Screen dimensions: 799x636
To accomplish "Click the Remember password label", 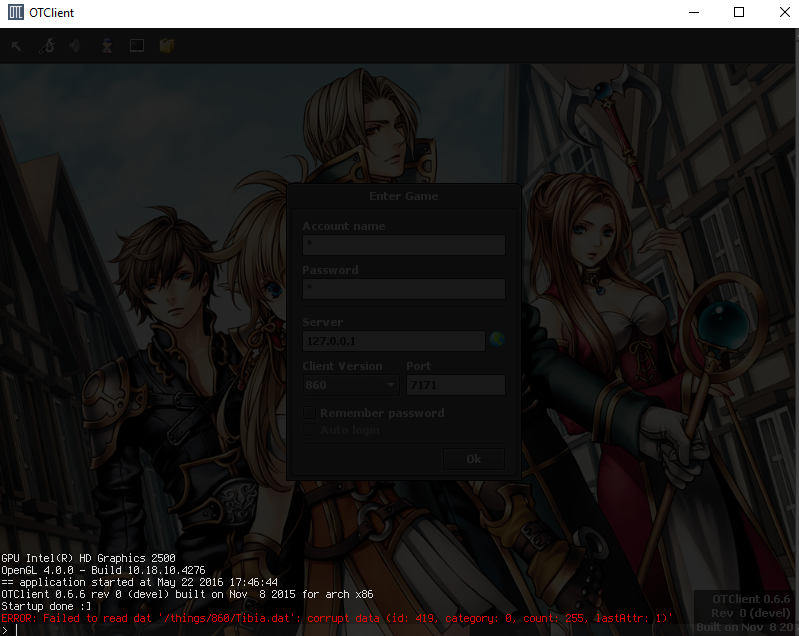I will [382, 413].
